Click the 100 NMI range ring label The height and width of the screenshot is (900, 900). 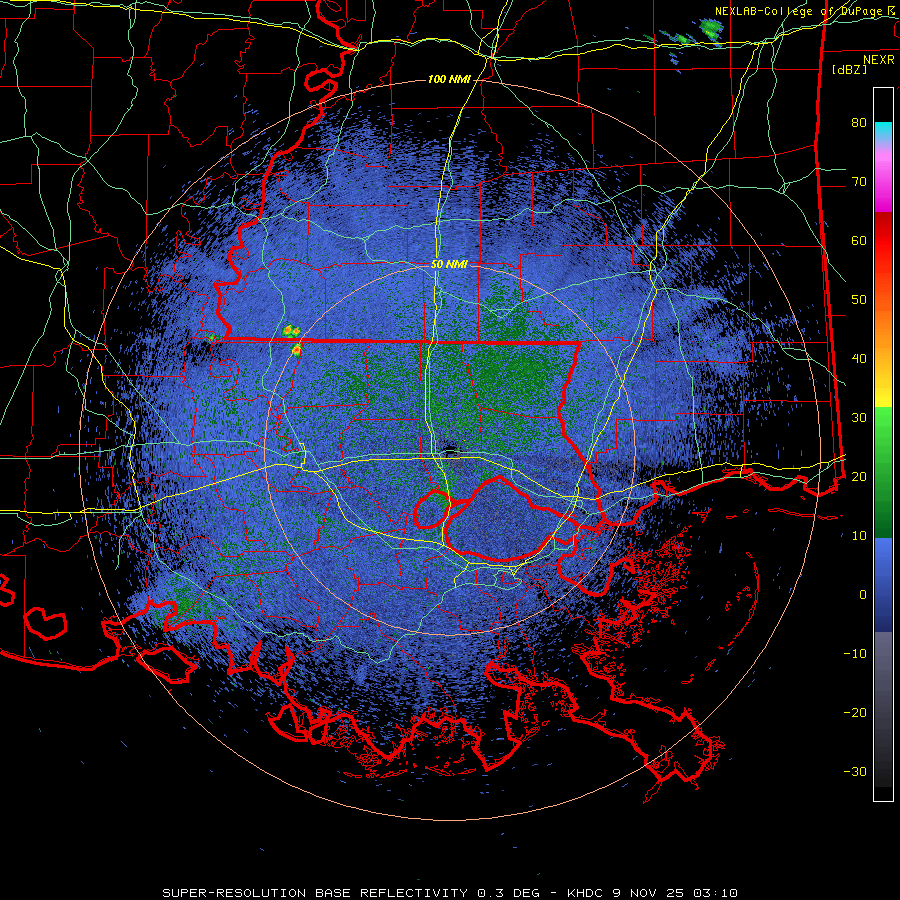[449, 79]
